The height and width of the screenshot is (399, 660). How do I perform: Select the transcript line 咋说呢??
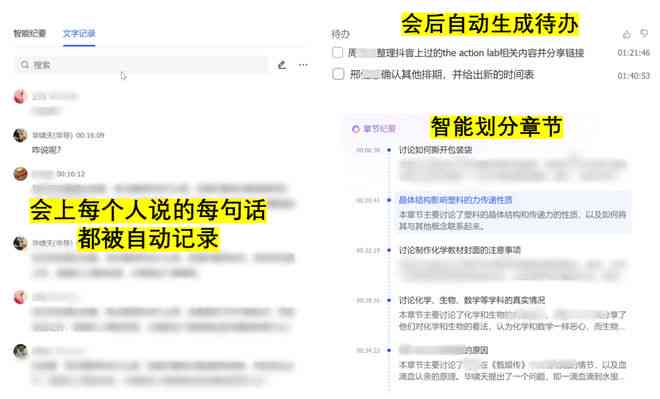[x=47, y=150]
